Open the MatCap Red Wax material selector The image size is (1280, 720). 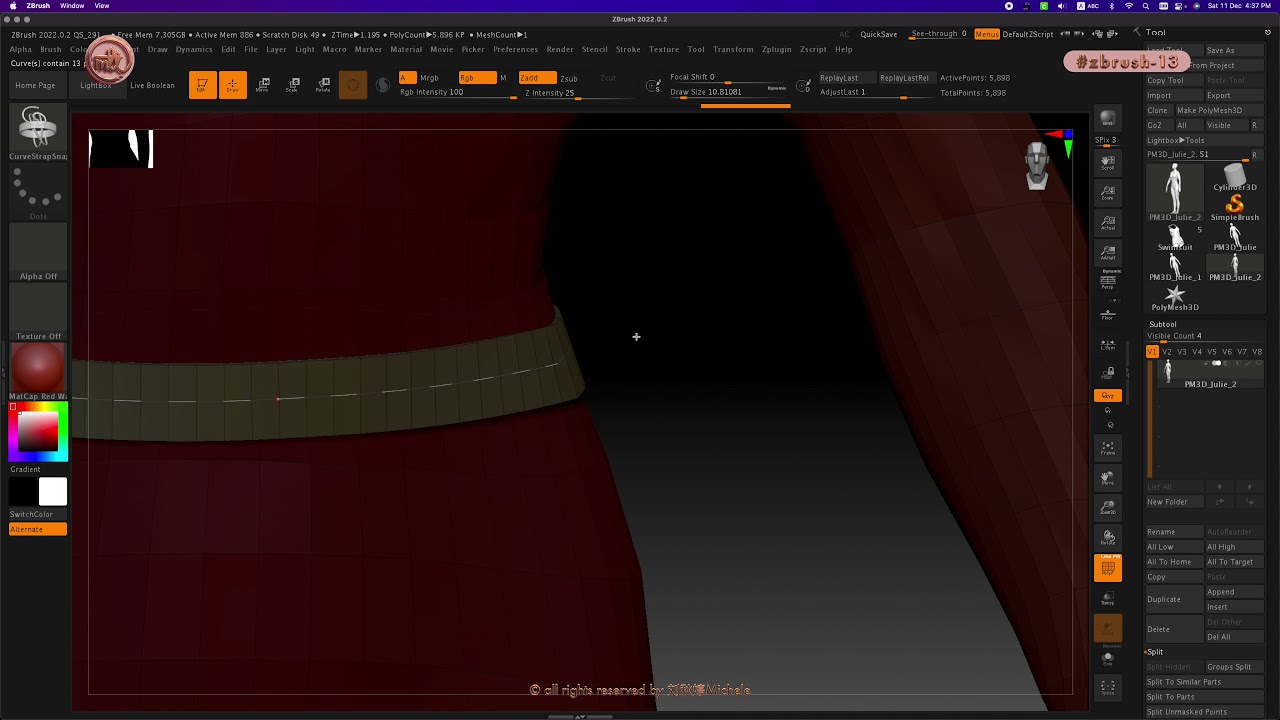pyautogui.click(x=38, y=372)
